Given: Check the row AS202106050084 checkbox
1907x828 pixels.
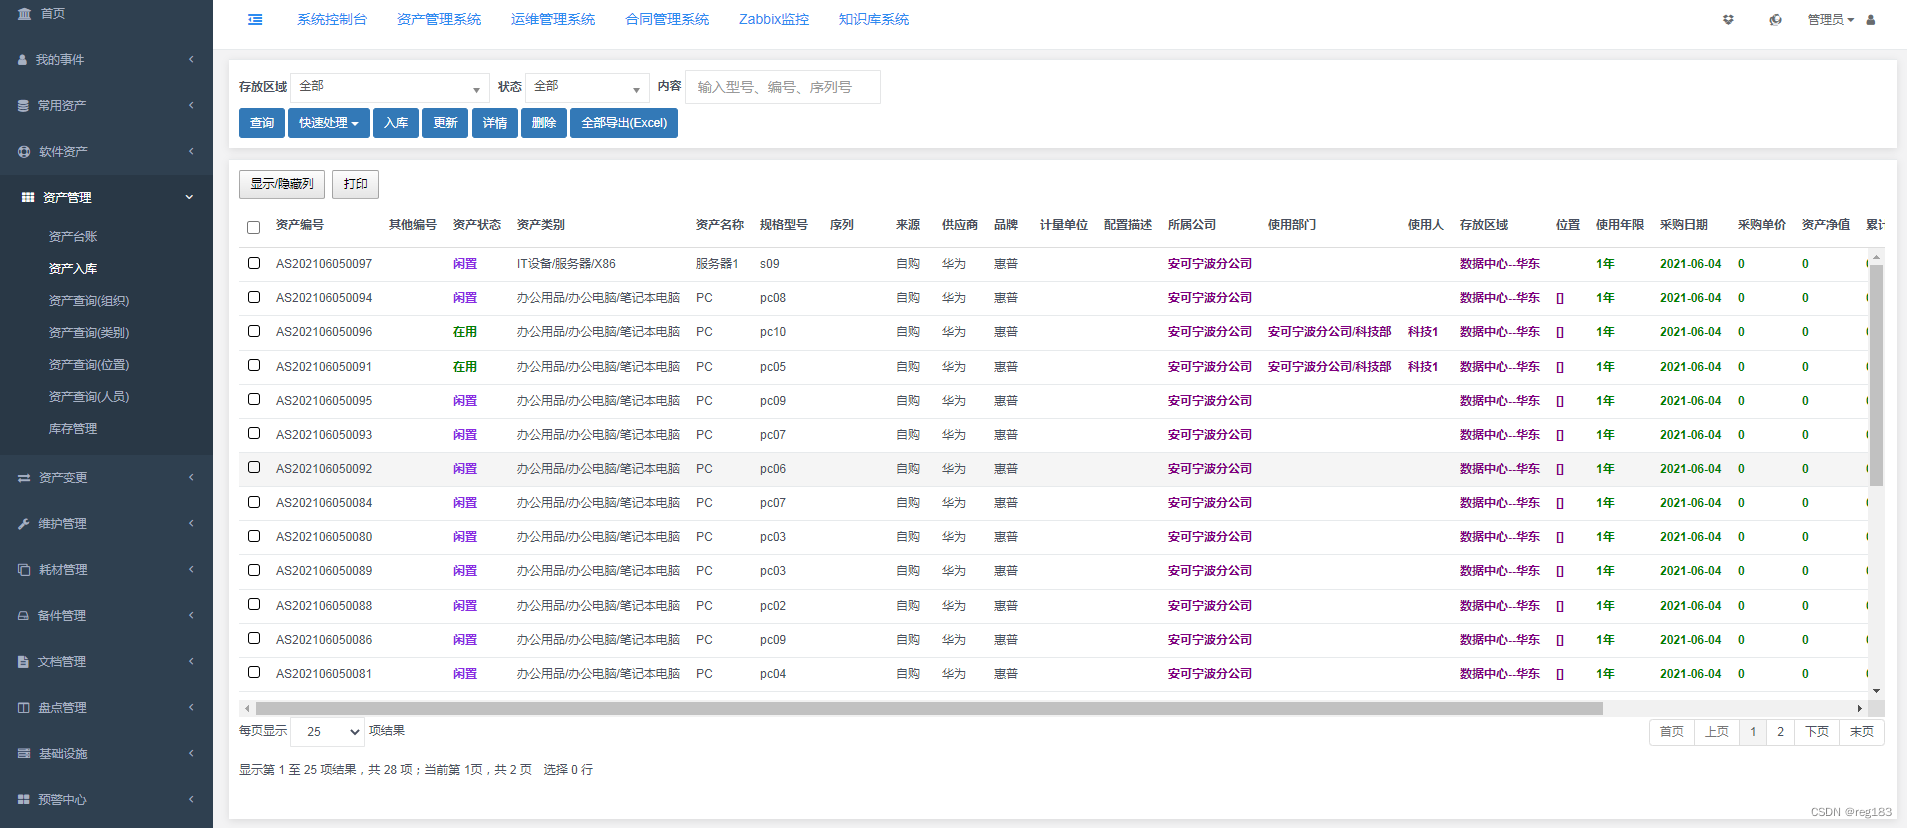Looking at the screenshot, I should pos(254,502).
